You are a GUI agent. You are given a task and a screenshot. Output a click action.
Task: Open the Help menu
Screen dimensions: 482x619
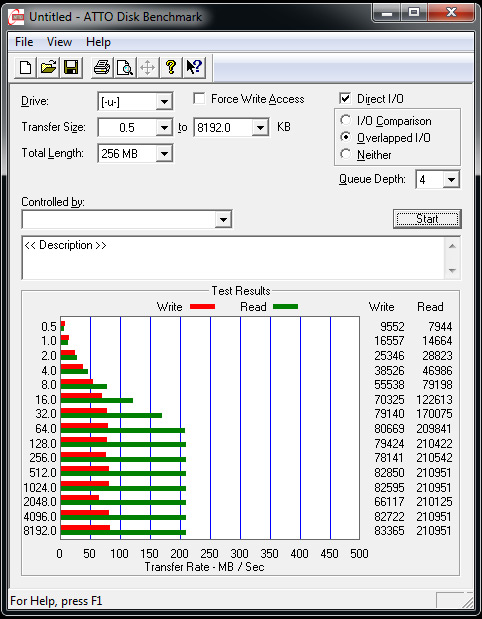click(x=98, y=42)
